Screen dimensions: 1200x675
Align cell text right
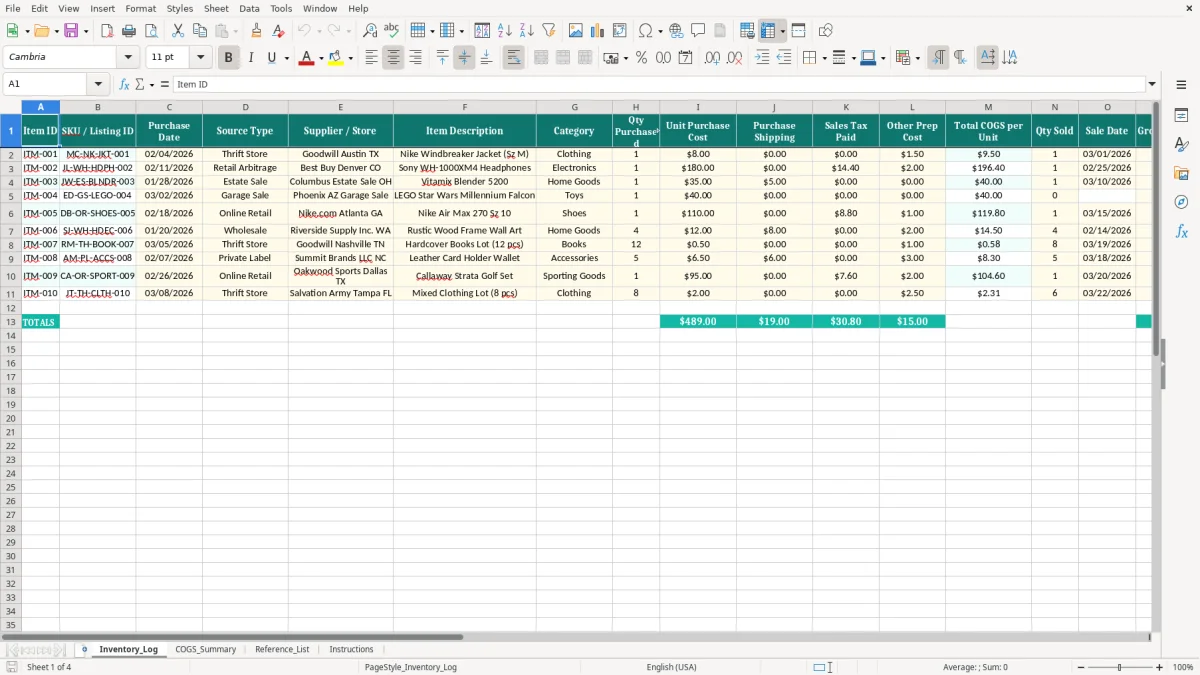415,58
